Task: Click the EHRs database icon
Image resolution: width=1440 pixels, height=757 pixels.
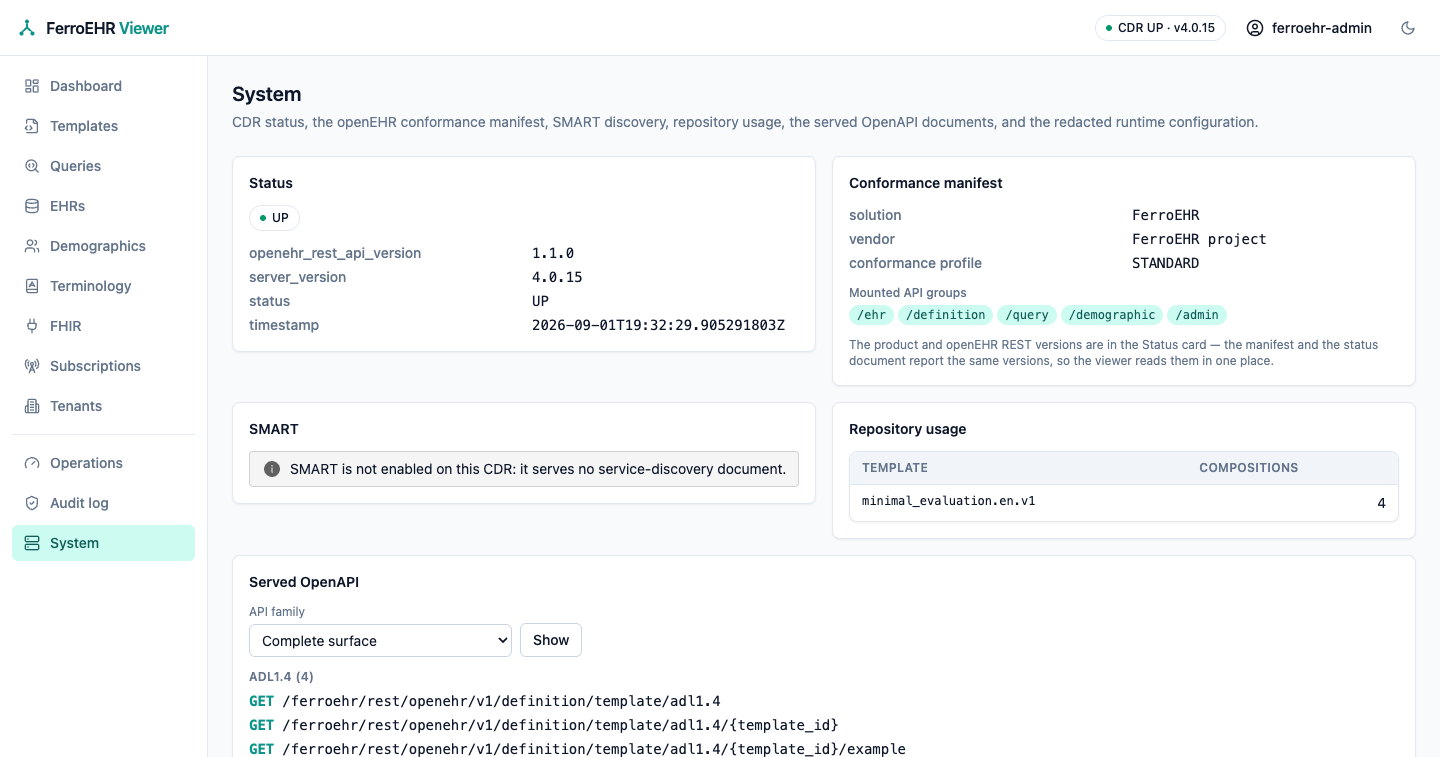Action: 32,206
